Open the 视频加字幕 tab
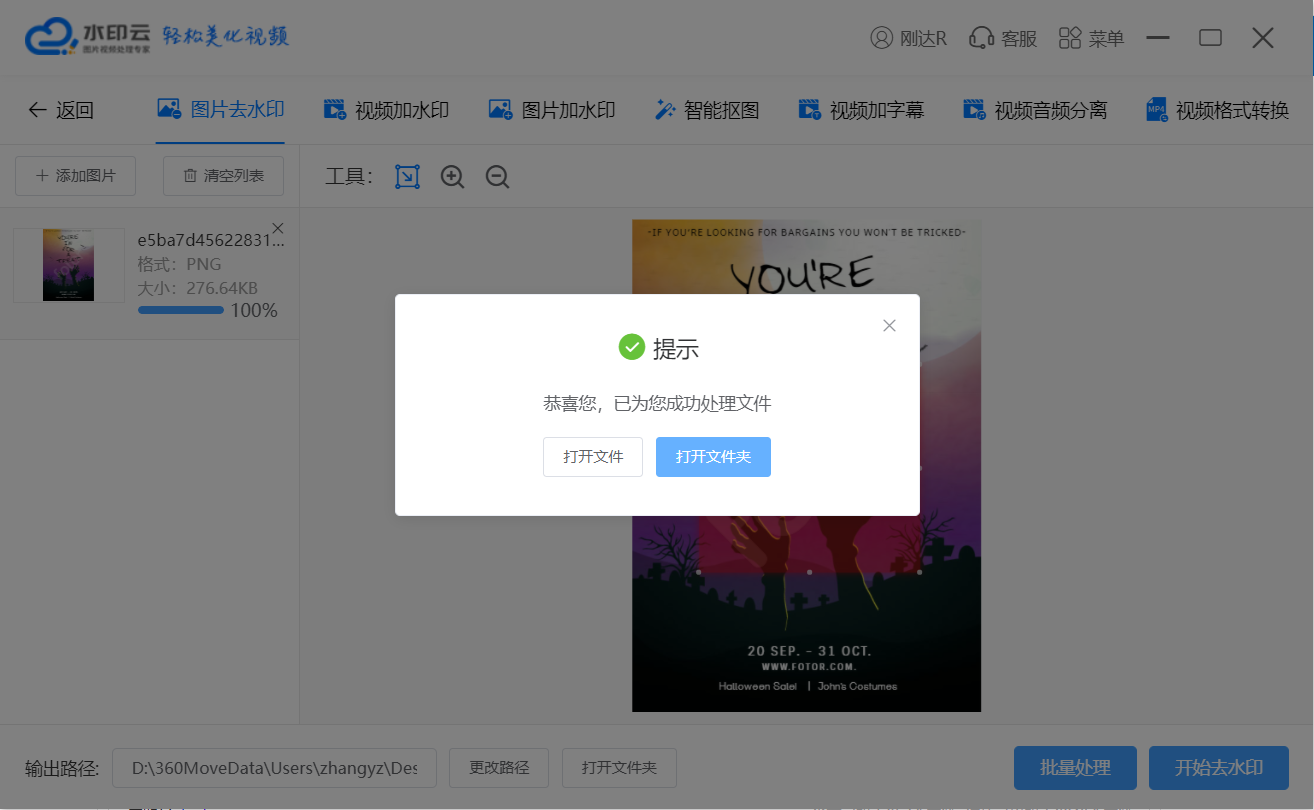This screenshot has width=1314, height=810. [x=861, y=110]
